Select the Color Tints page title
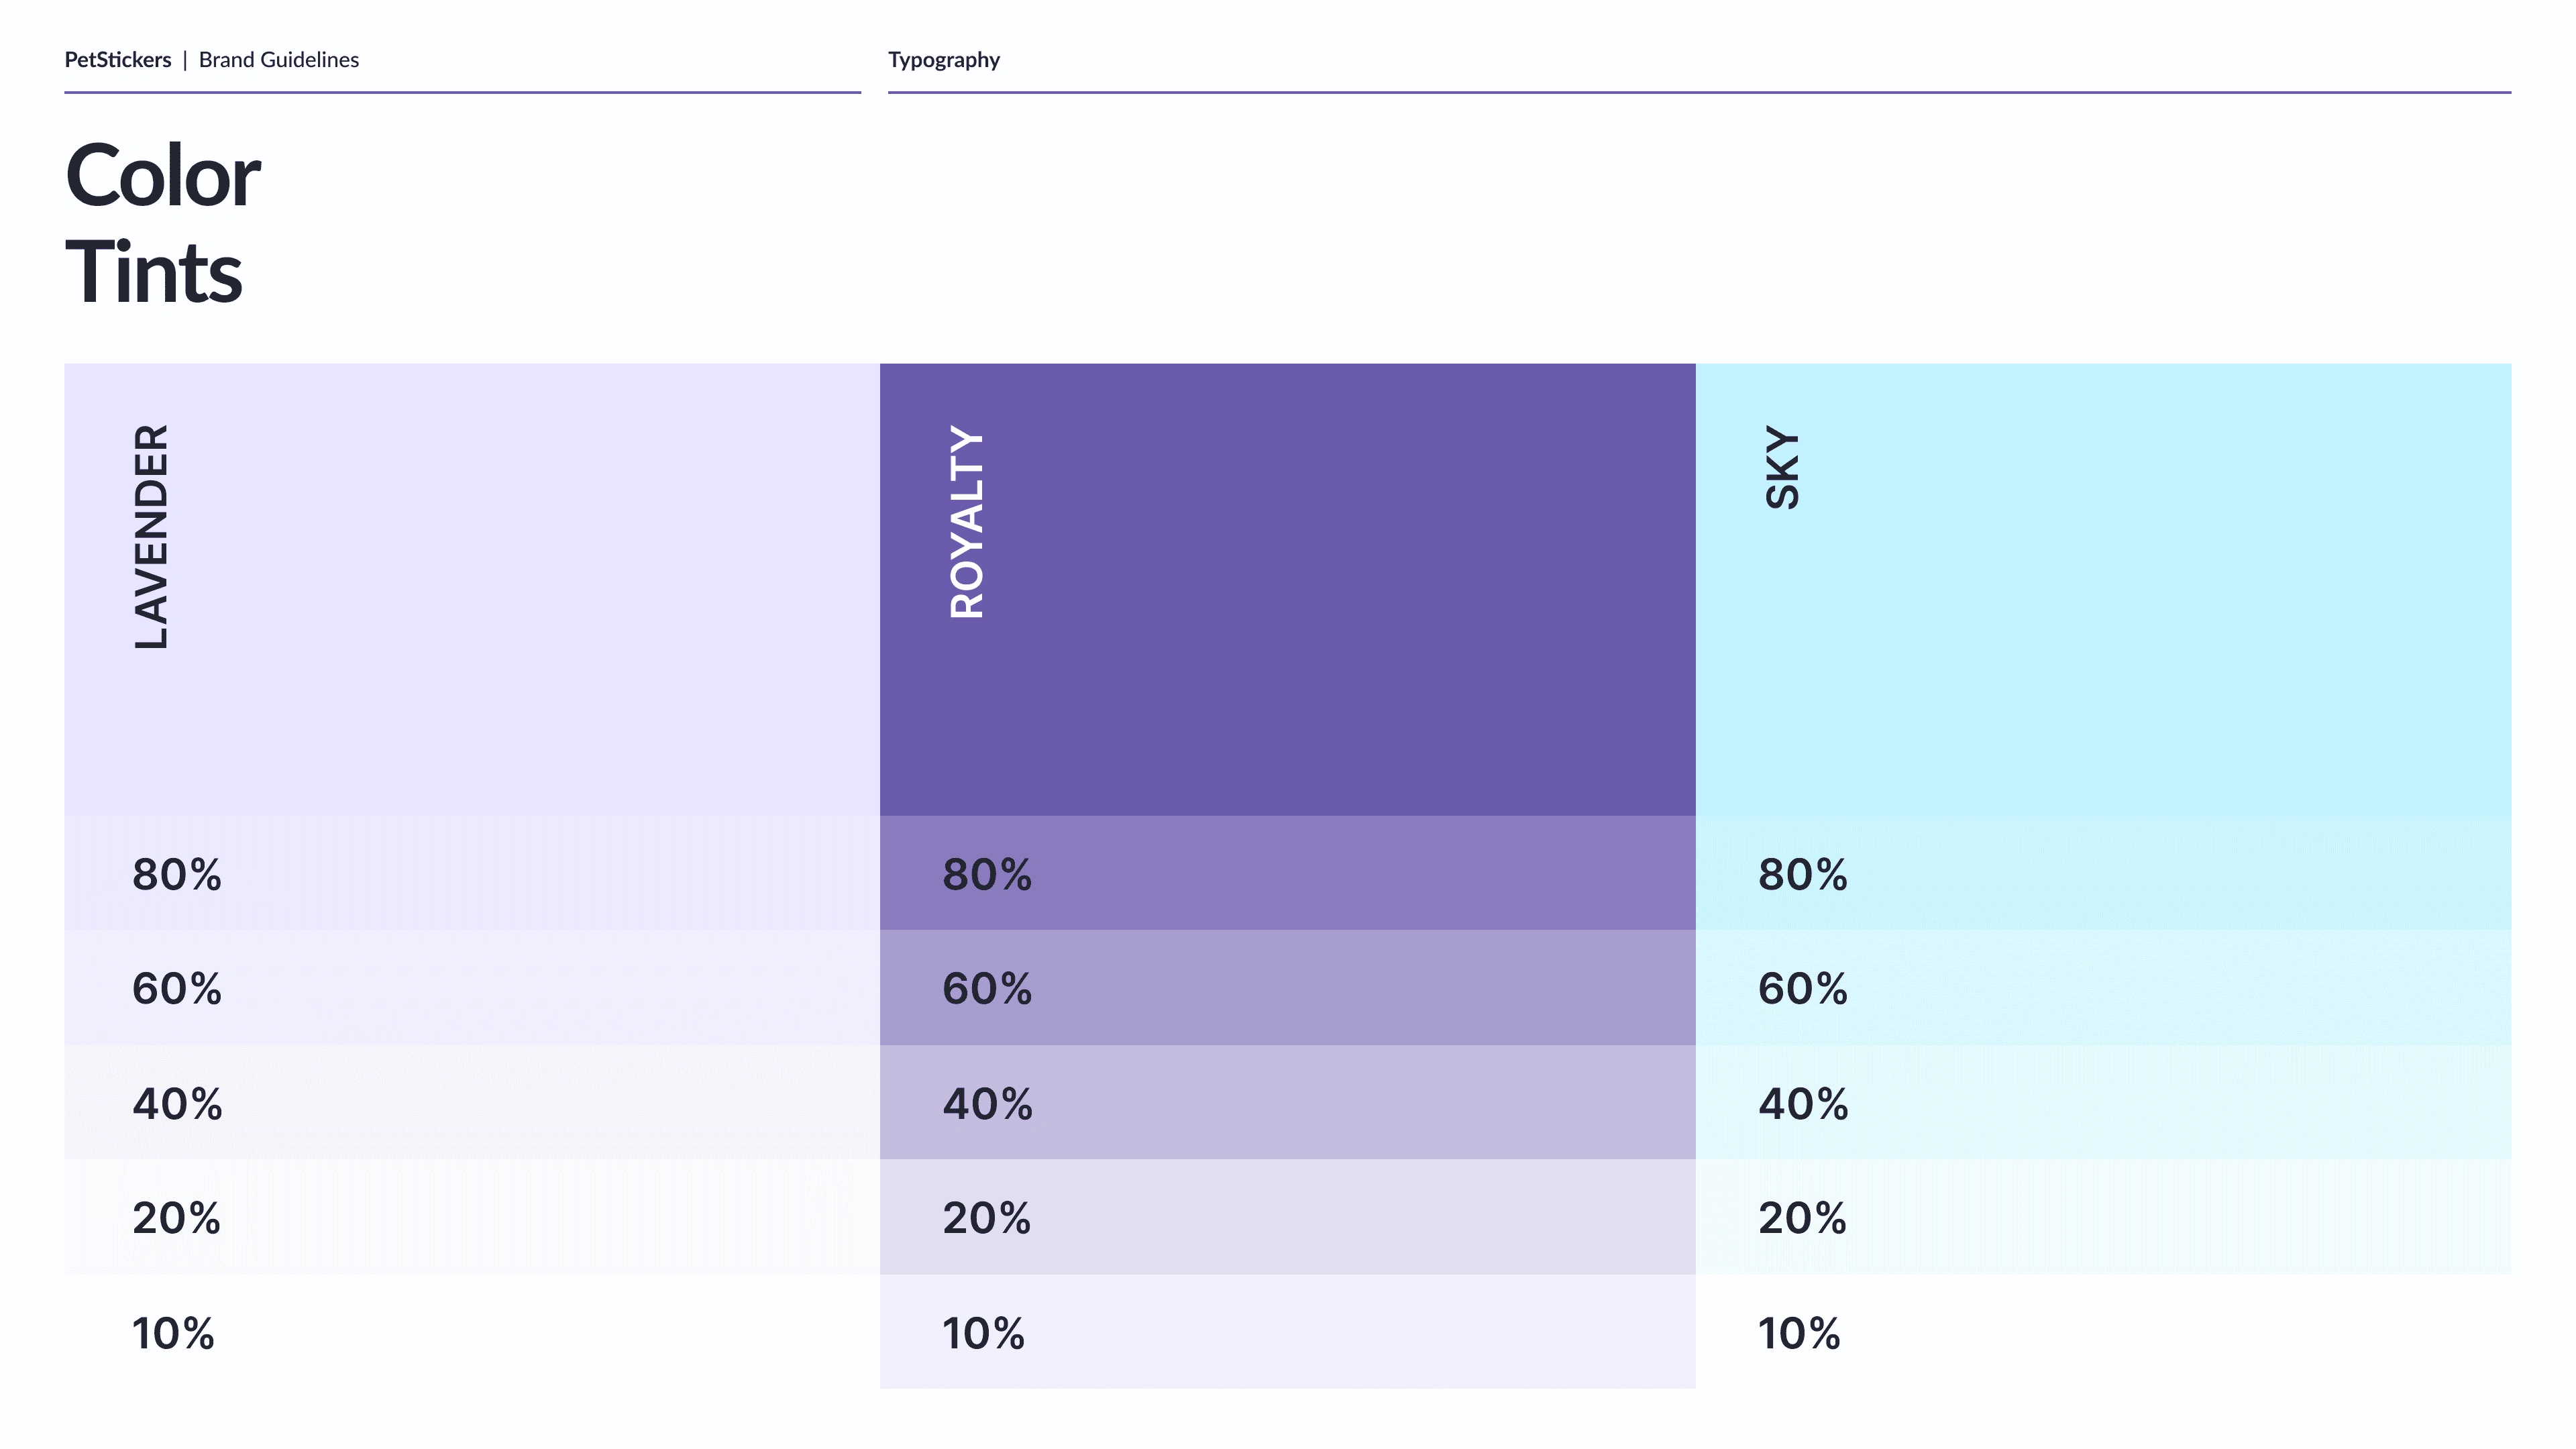 [x=163, y=222]
